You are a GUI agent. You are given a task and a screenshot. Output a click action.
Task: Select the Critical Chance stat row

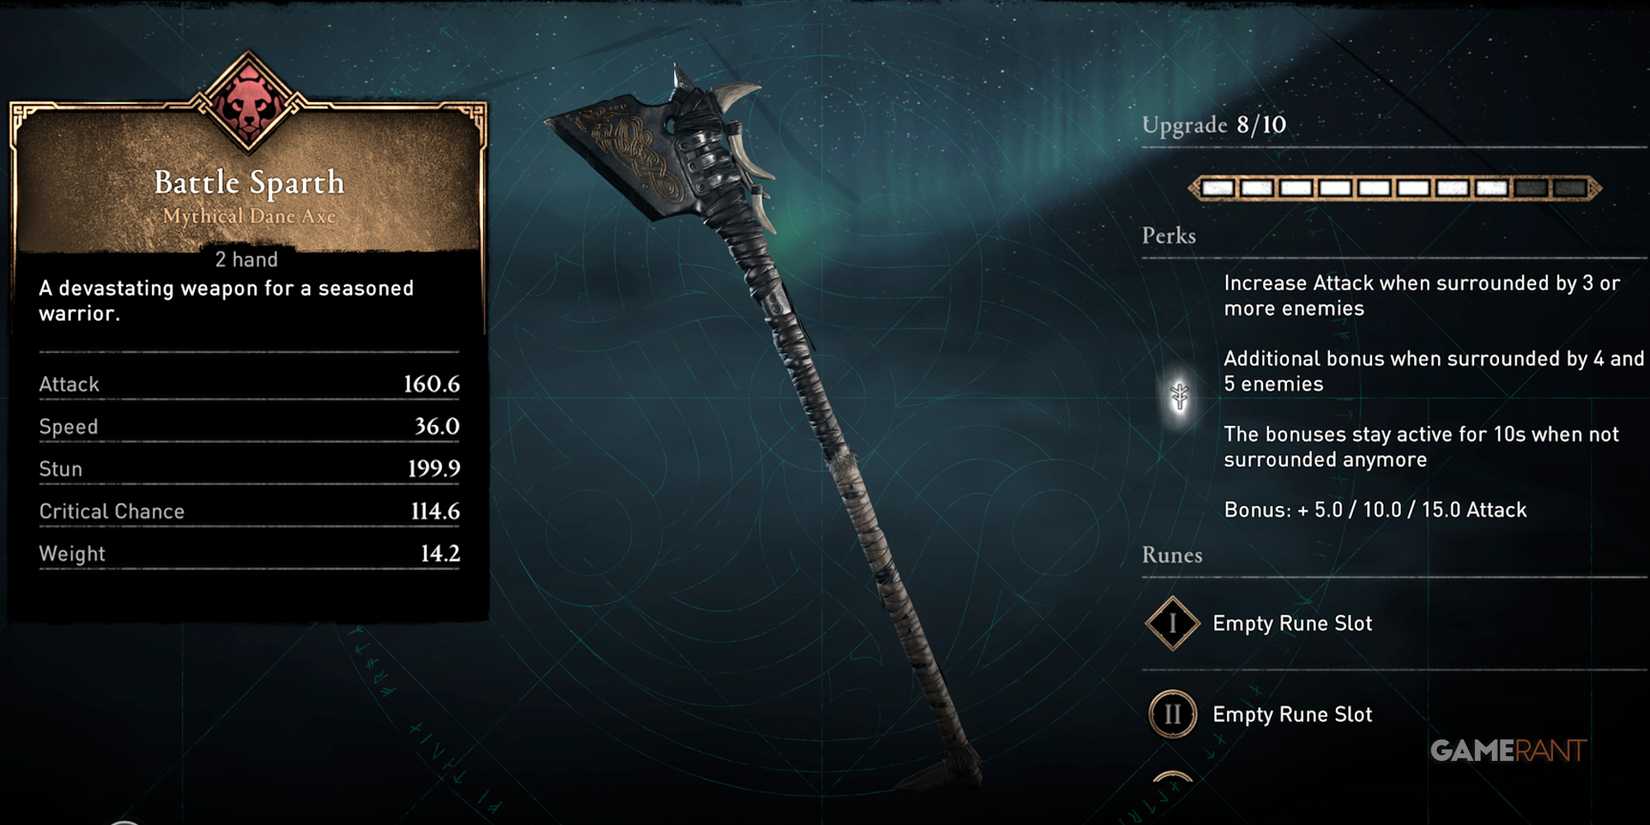[249, 511]
